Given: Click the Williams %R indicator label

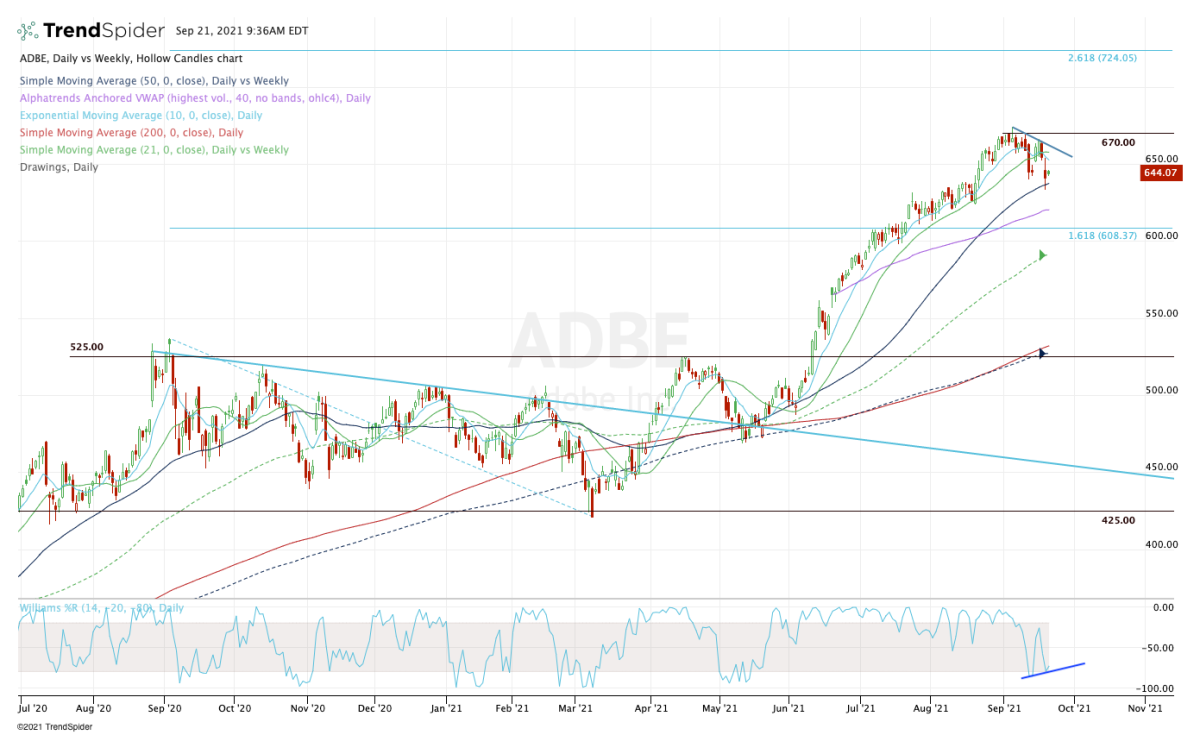Looking at the screenshot, I should coord(102,607).
